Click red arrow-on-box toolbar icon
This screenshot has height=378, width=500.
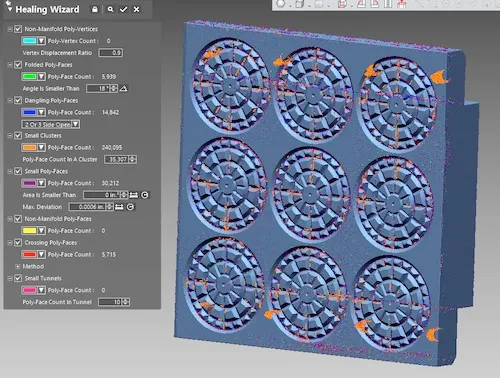click(402, 4)
